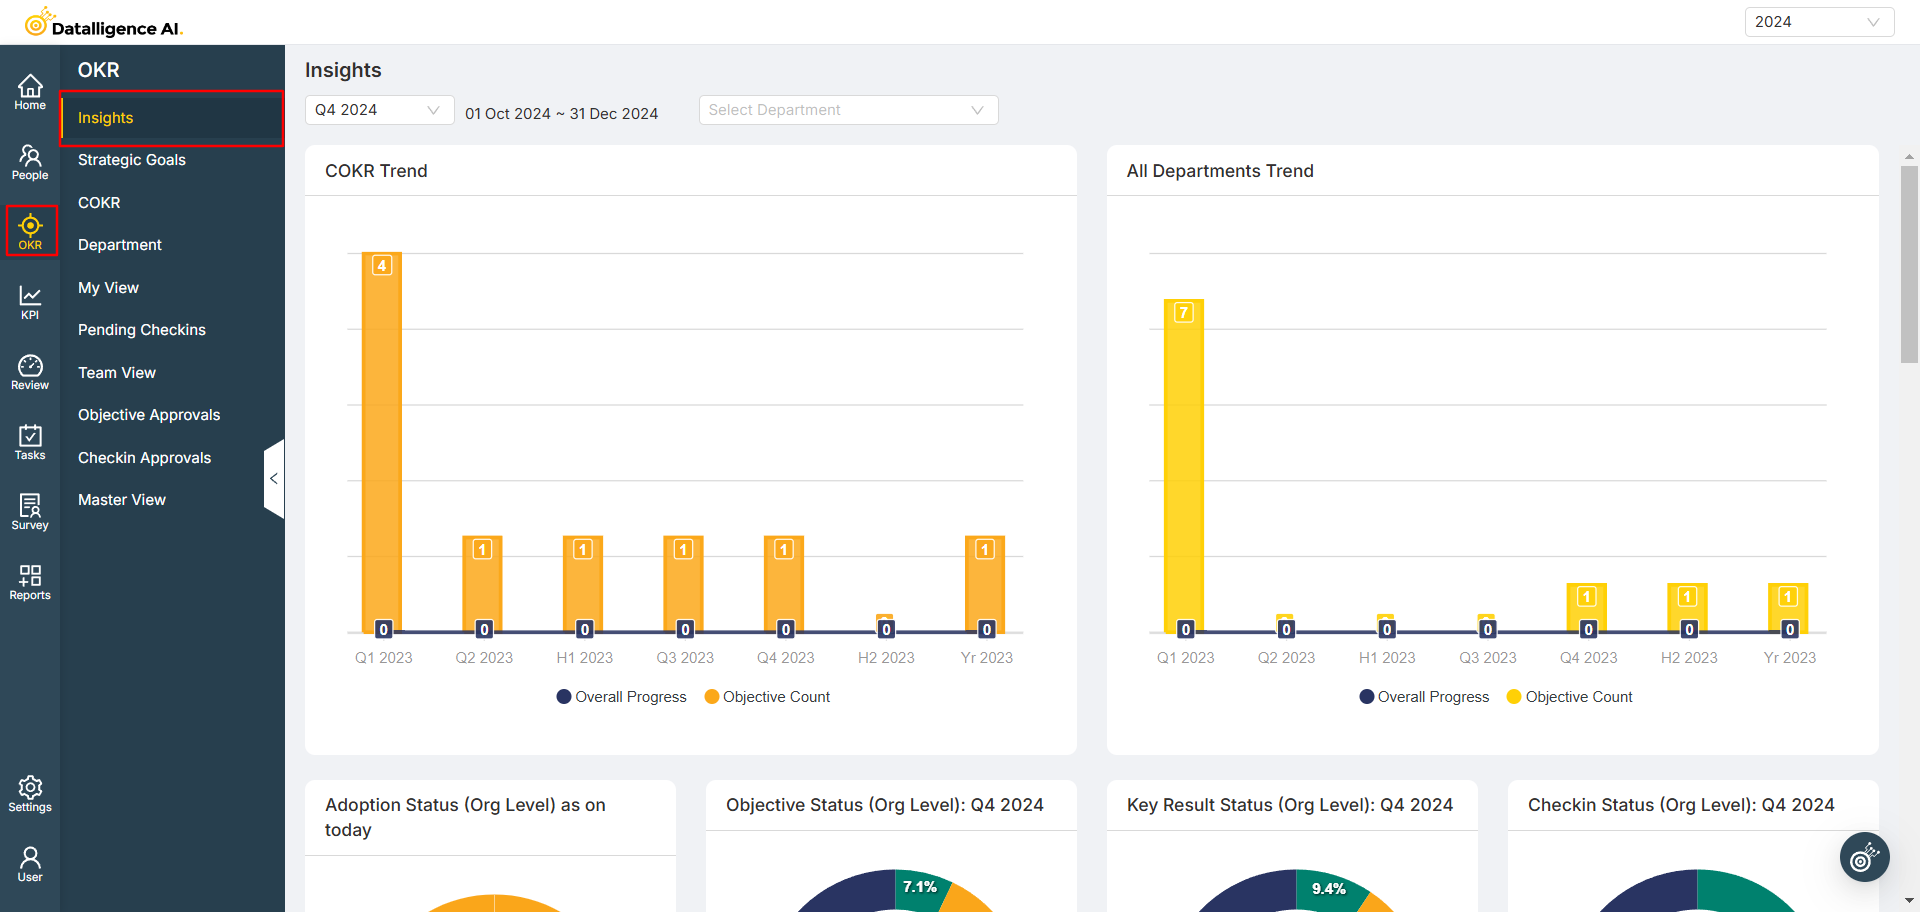The image size is (1920, 912).
Task: Switch to Strategic Goals in OKR menu
Action: click(131, 159)
